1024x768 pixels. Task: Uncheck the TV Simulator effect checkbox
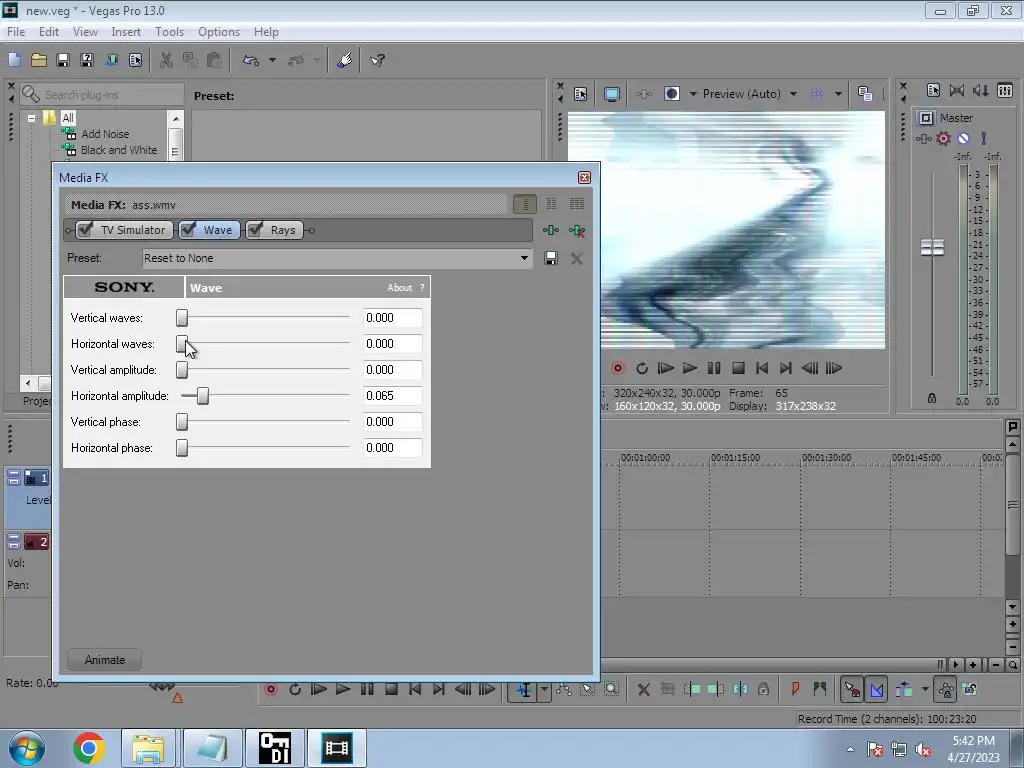tap(85, 229)
